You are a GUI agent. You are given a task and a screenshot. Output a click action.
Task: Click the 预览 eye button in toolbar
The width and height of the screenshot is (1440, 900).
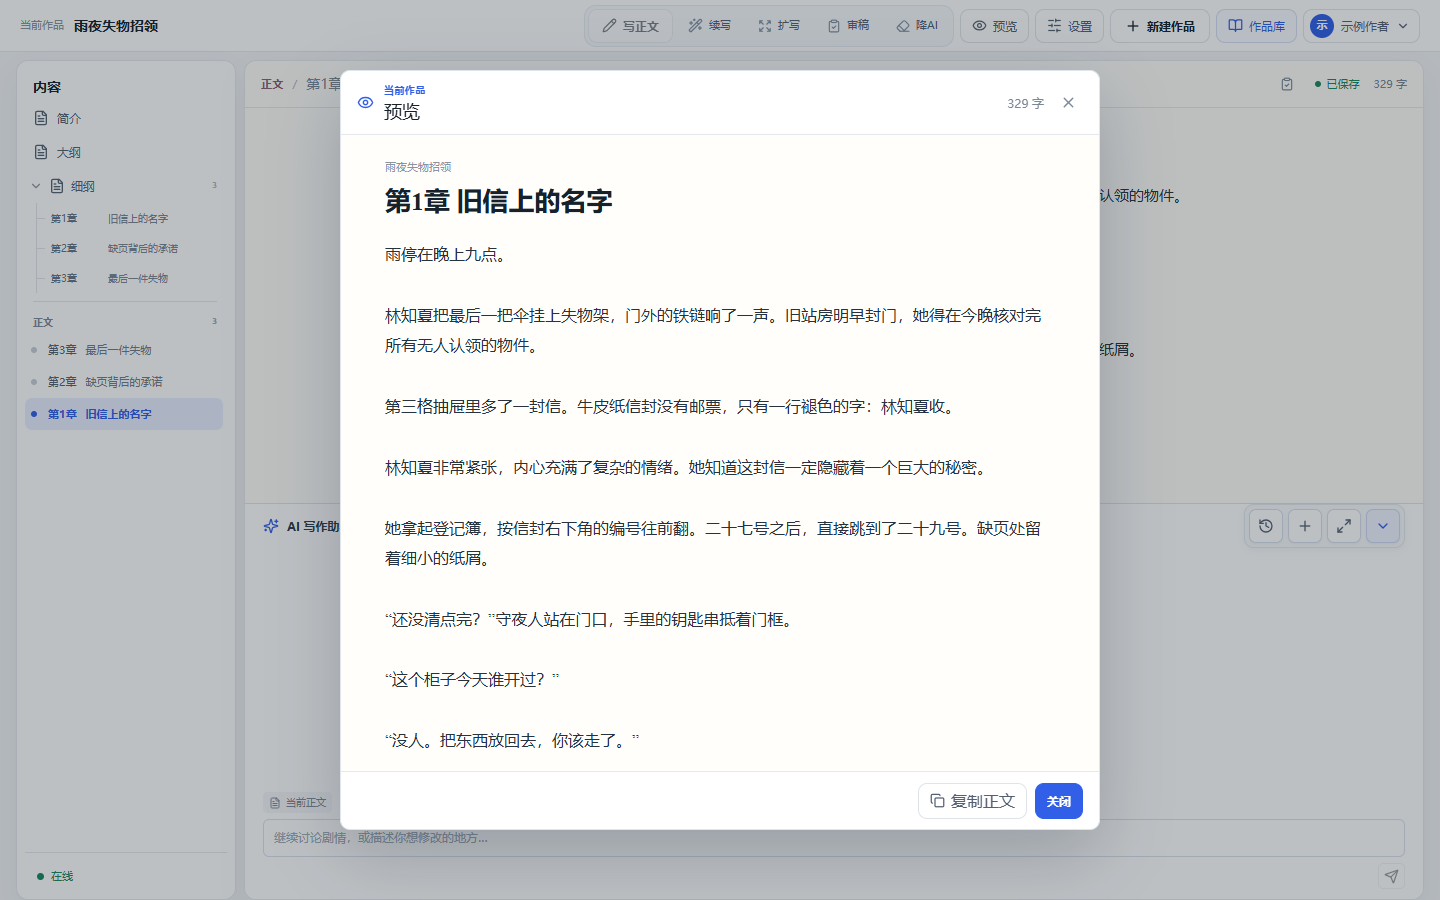click(995, 26)
